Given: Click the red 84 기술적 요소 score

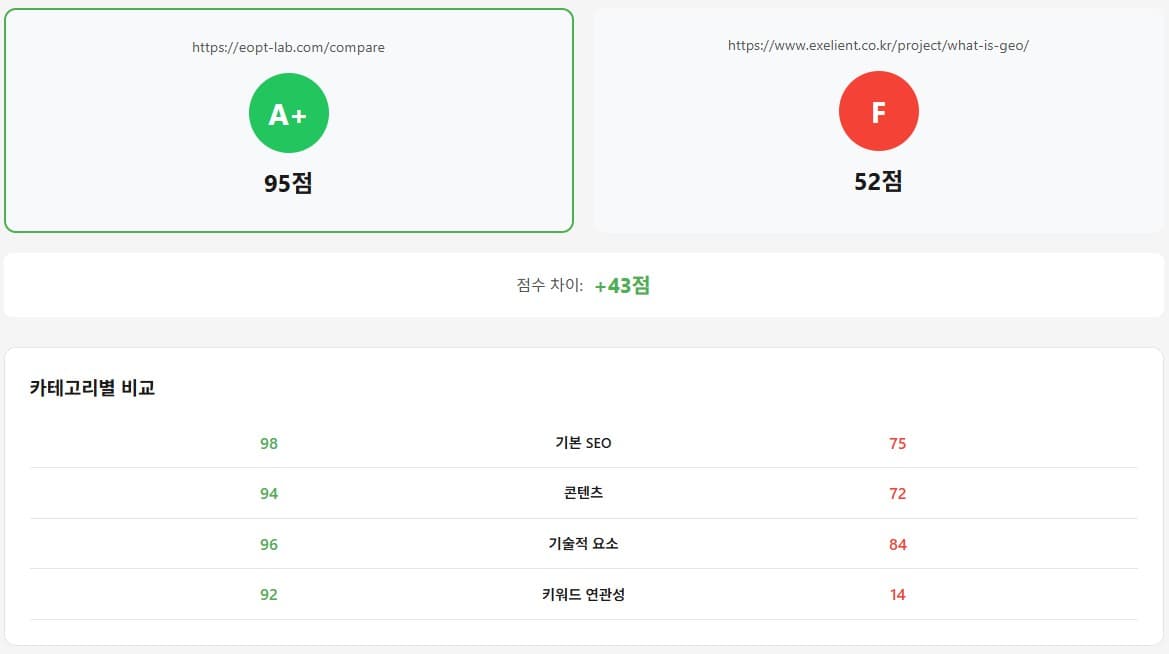Looking at the screenshot, I should pyautogui.click(x=898, y=544).
